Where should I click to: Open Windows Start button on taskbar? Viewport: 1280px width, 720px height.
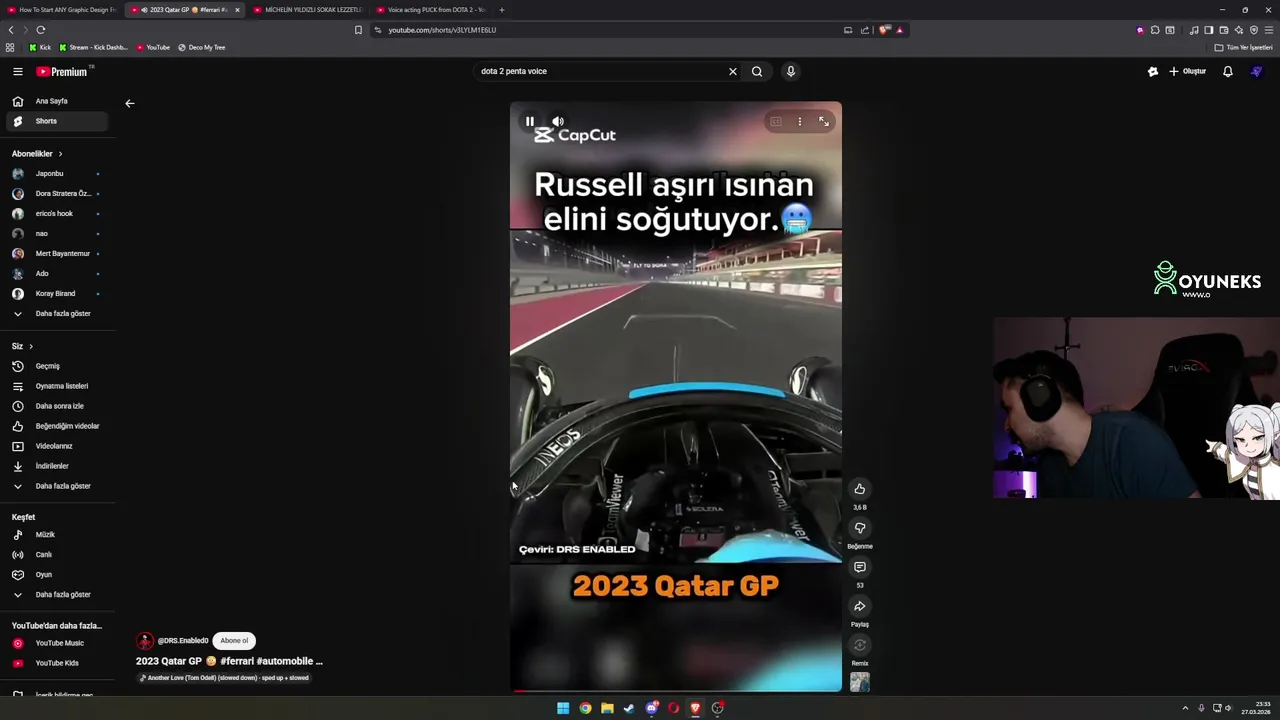click(563, 708)
